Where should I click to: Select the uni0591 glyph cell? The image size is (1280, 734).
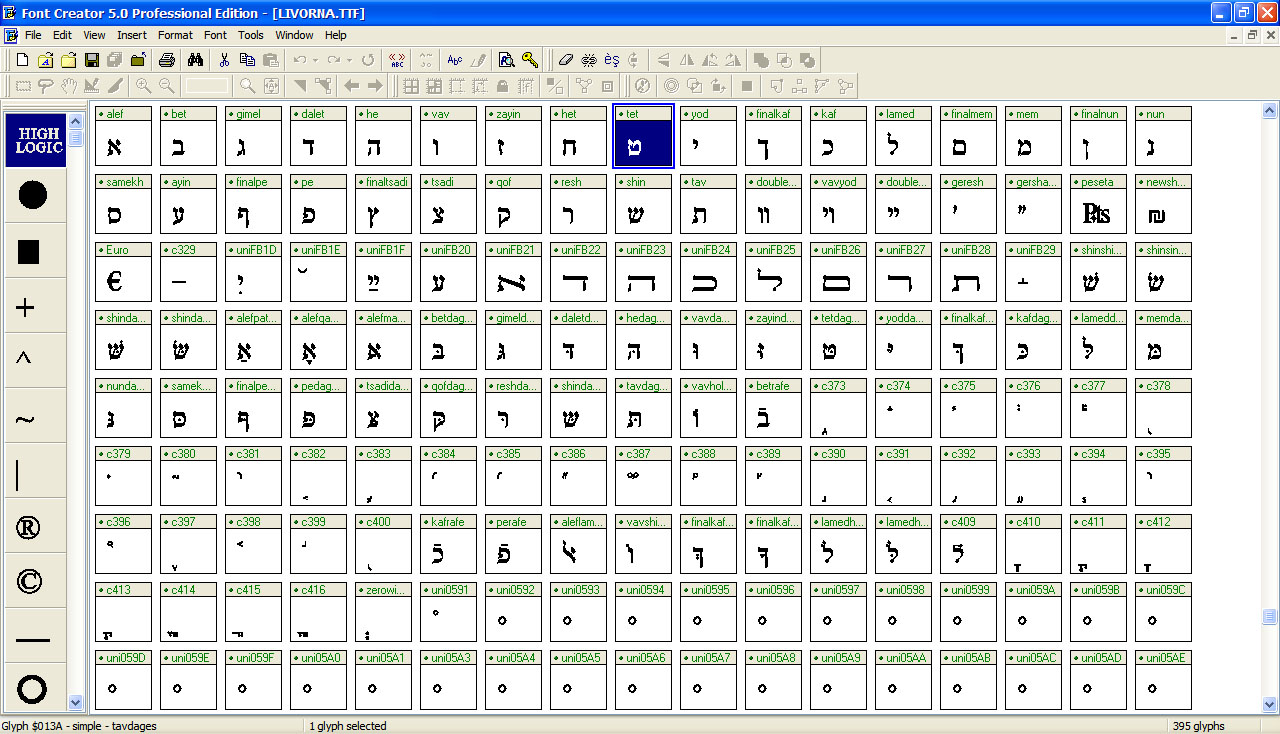pyautogui.click(x=449, y=612)
